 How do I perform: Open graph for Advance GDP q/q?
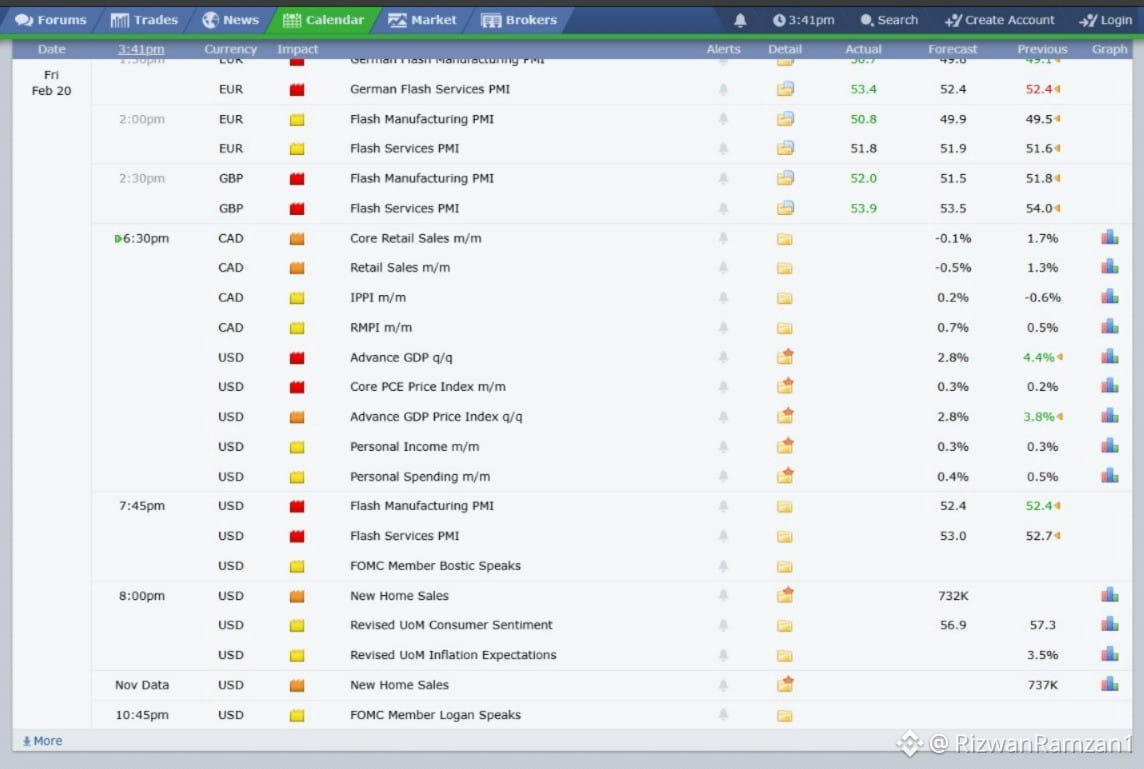(x=1110, y=356)
